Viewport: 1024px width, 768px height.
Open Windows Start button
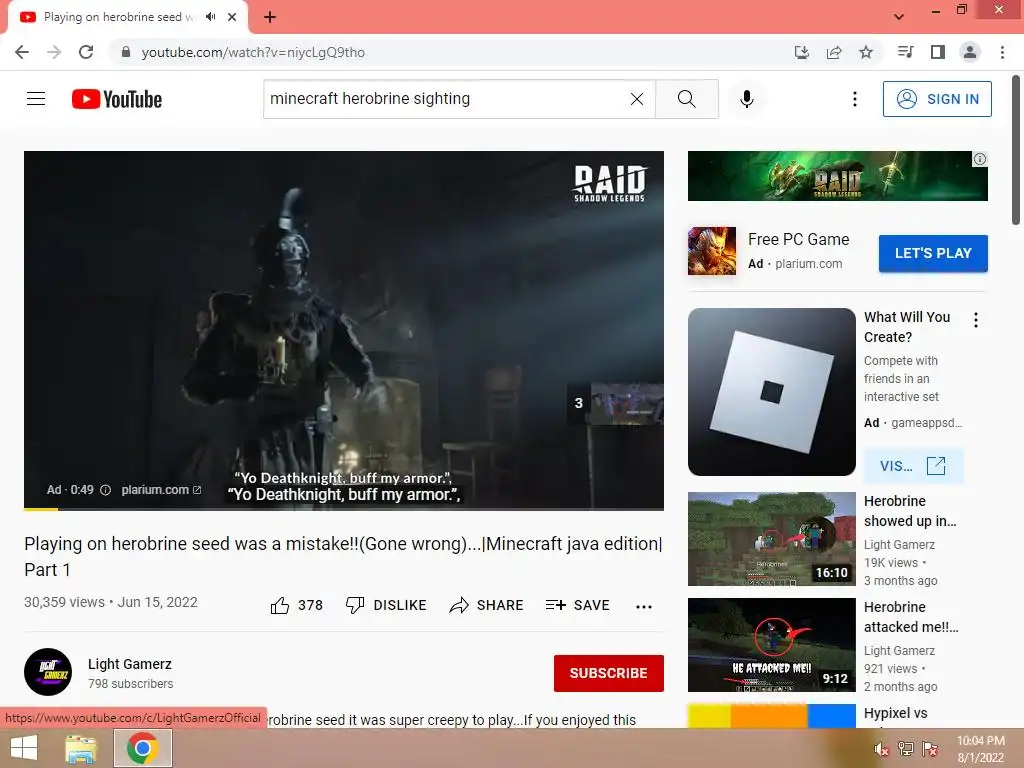[x=24, y=748]
